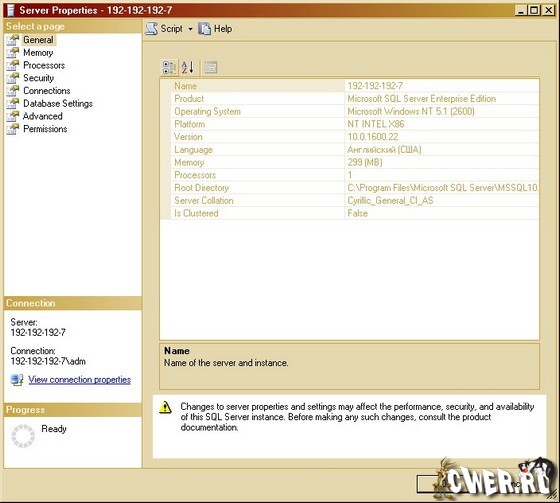Click the version value 10.0.1600.22
Viewport: 560px width, 503px height.
(x=373, y=137)
